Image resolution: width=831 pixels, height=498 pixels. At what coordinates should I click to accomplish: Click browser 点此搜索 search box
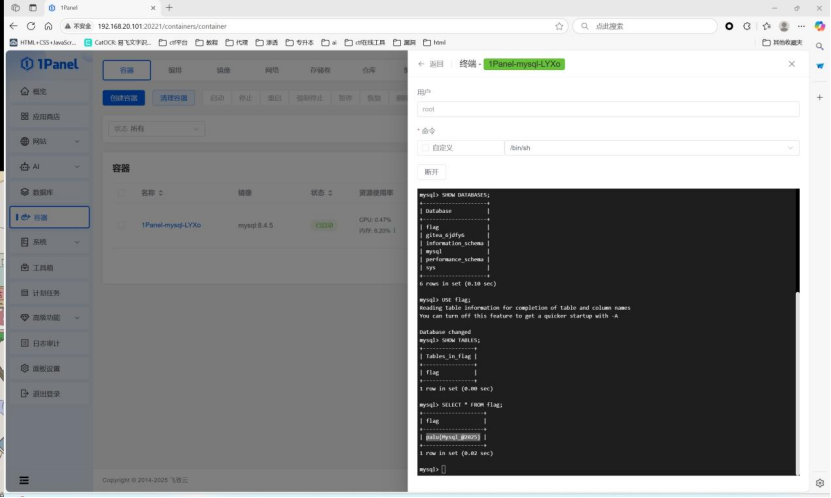pyautogui.click(x=645, y=26)
